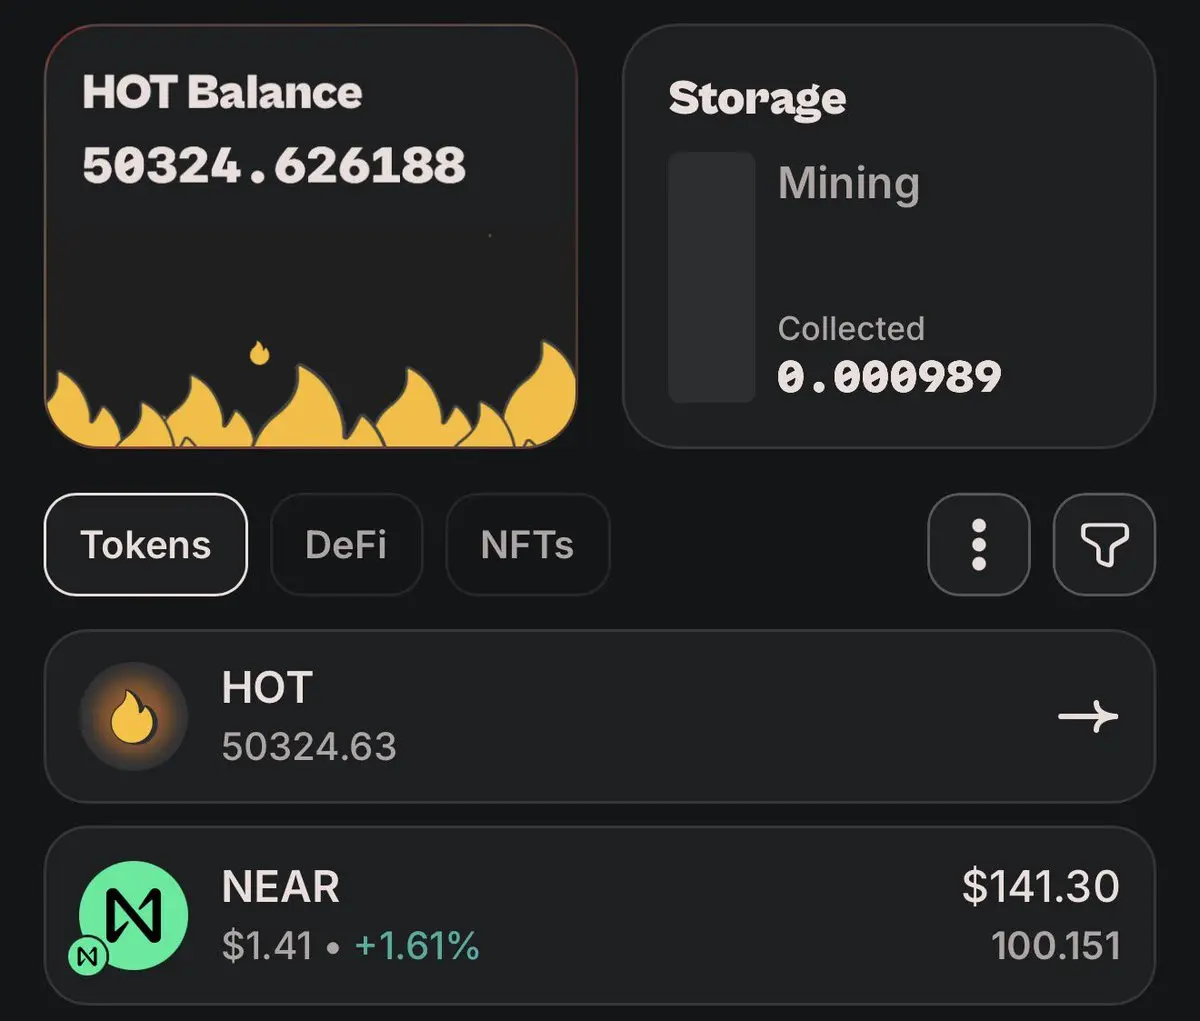Viewport: 1200px width, 1021px height.
Task: Switch to the Tokens tab
Action: click(x=146, y=545)
